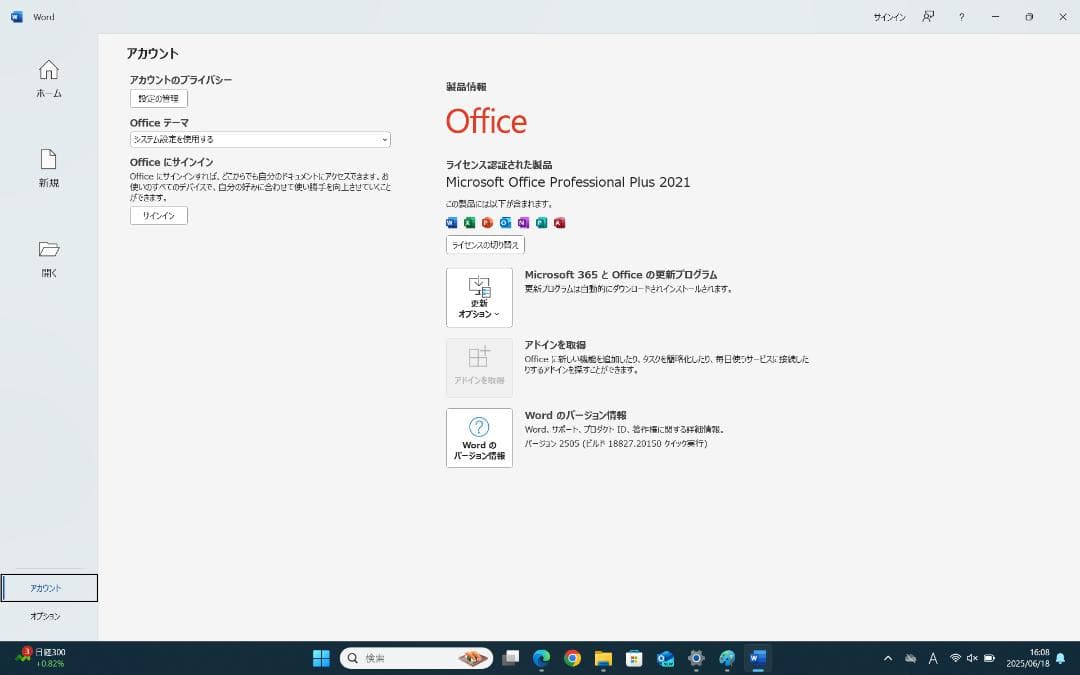This screenshot has height=675, width=1080.
Task: Click the サインイン button under Office にサインイン
Action: tap(159, 216)
